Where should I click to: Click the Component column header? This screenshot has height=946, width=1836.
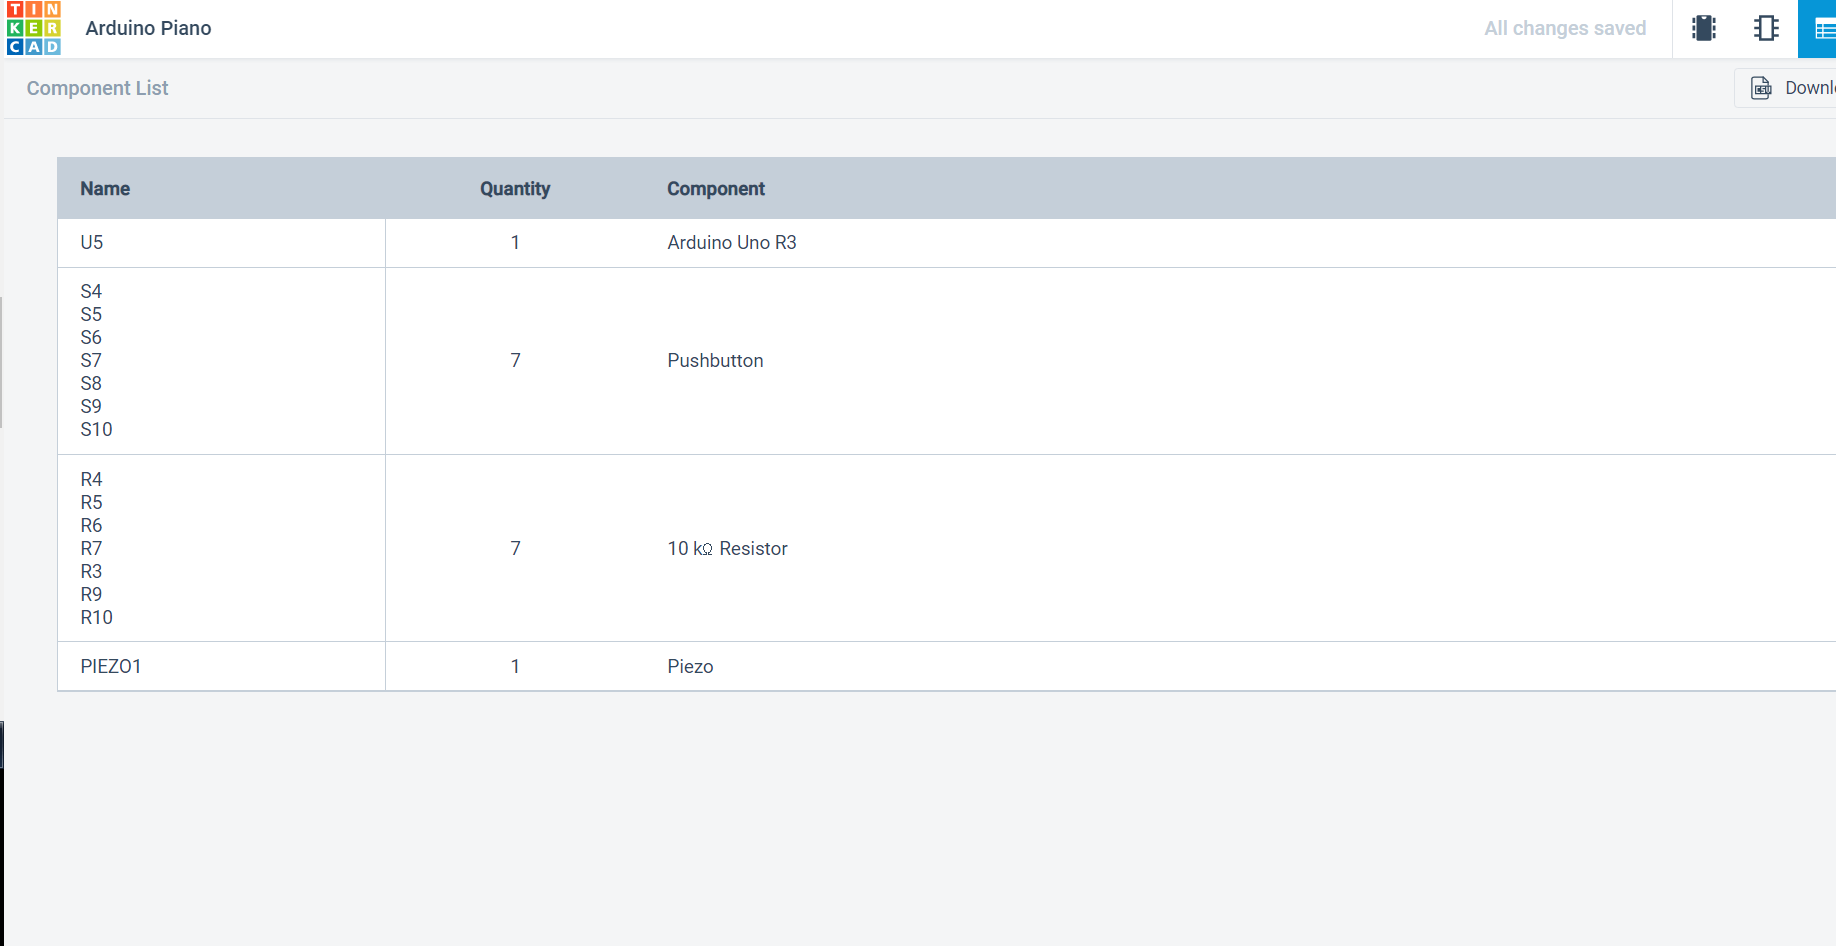[x=715, y=189]
